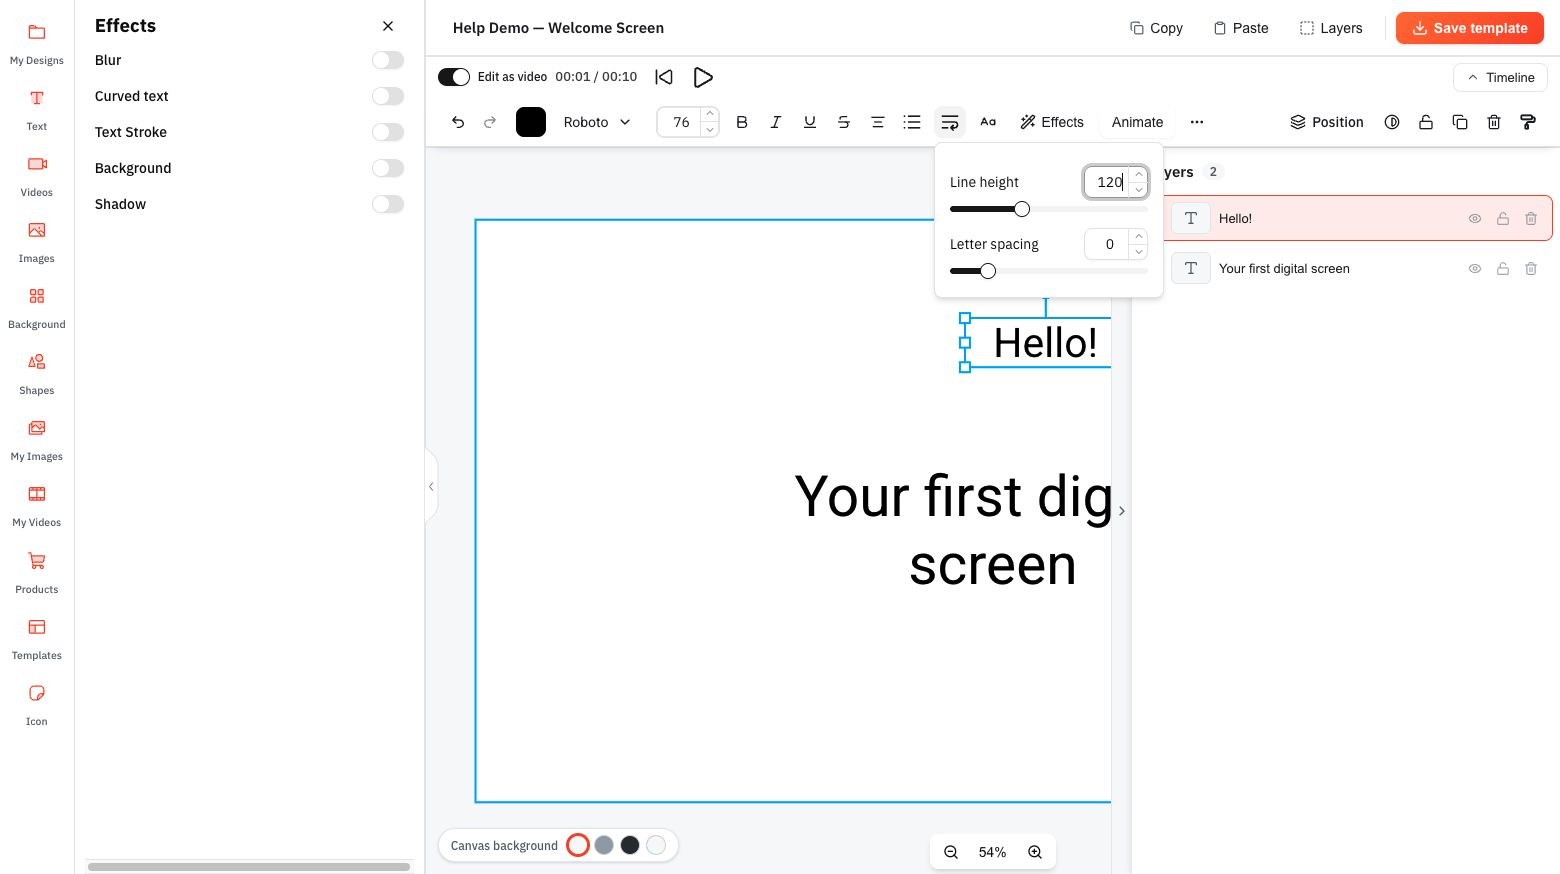Image resolution: width=1560 pixels, height=874 pixels.
Task: Click the opacity icon in toolbar
Action: pyautogui.click(x=1392, y=122)
